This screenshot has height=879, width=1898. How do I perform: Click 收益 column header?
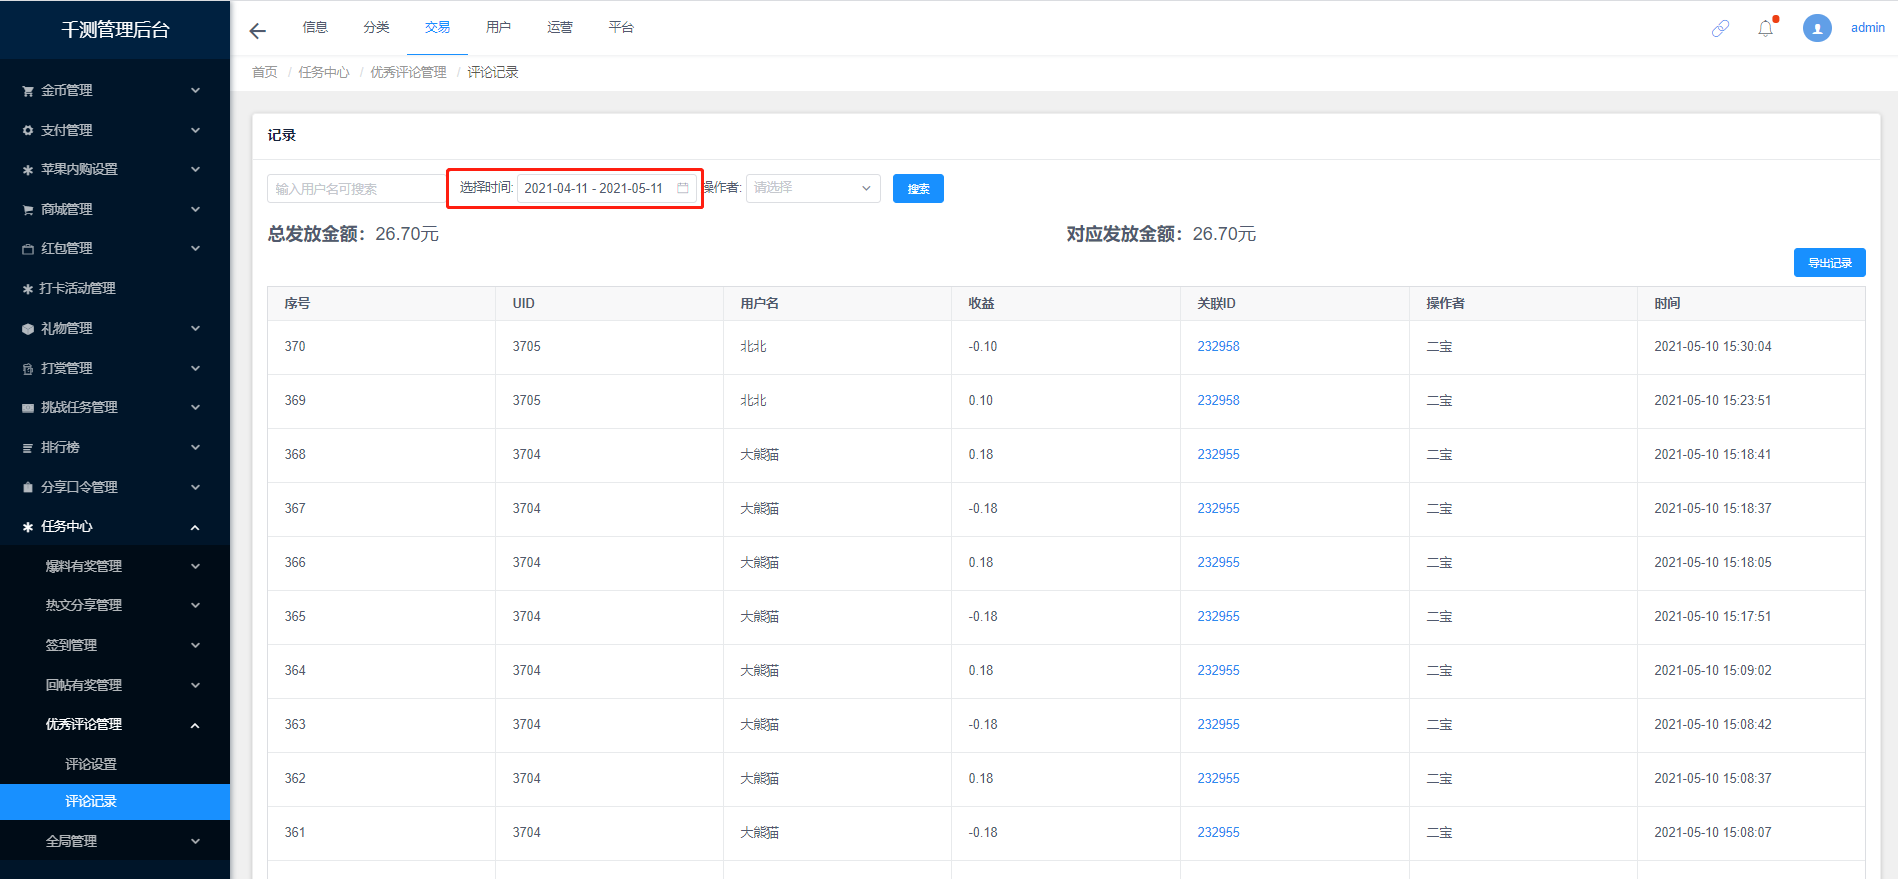coord(981,303)
